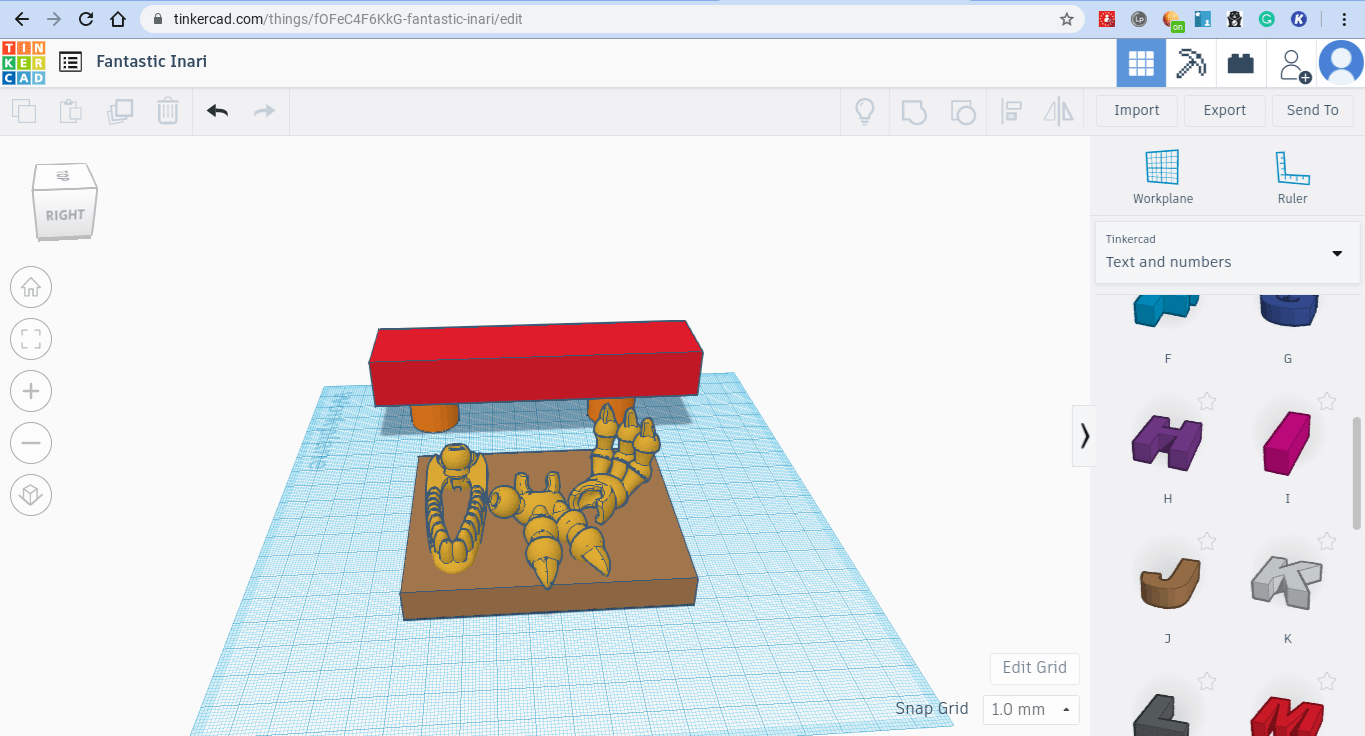Delete the selected shape

pos(167,111)
